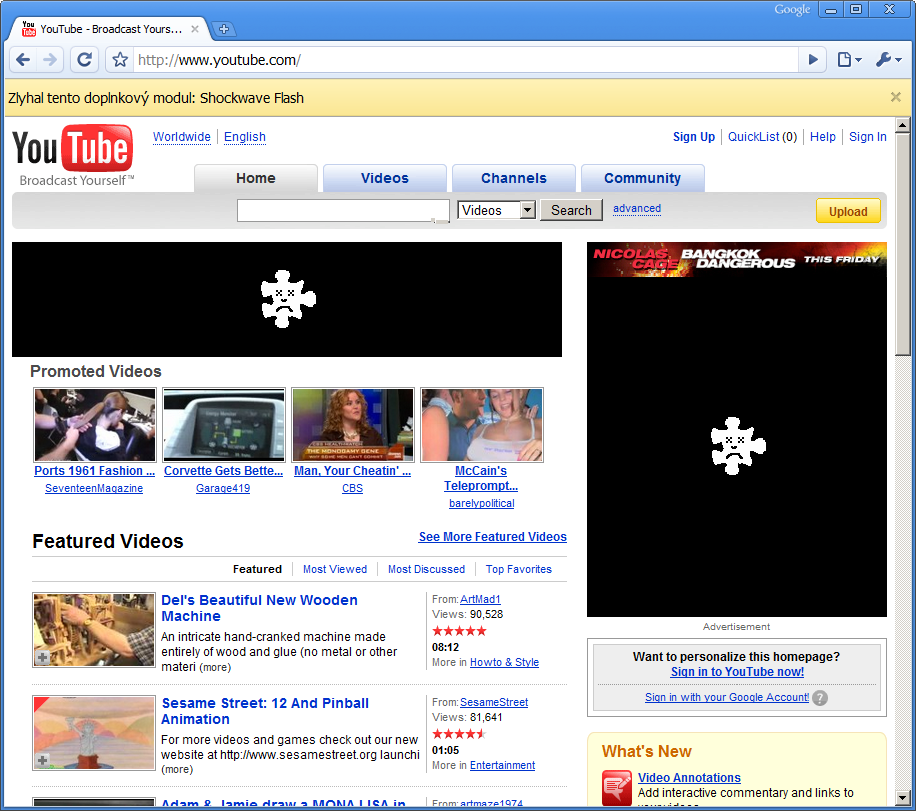Open Ports 1961 Fashion promoted thumbnail
Viewport: 916px width, 811px height.
coord(95,425)
